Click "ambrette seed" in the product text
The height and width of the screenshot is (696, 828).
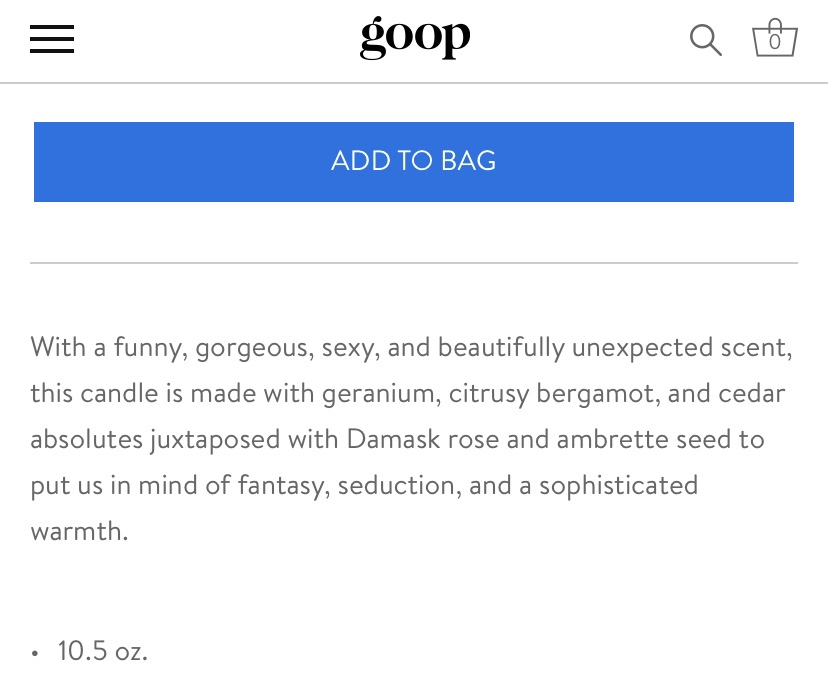pyautogui.click(x=633, y=439)
